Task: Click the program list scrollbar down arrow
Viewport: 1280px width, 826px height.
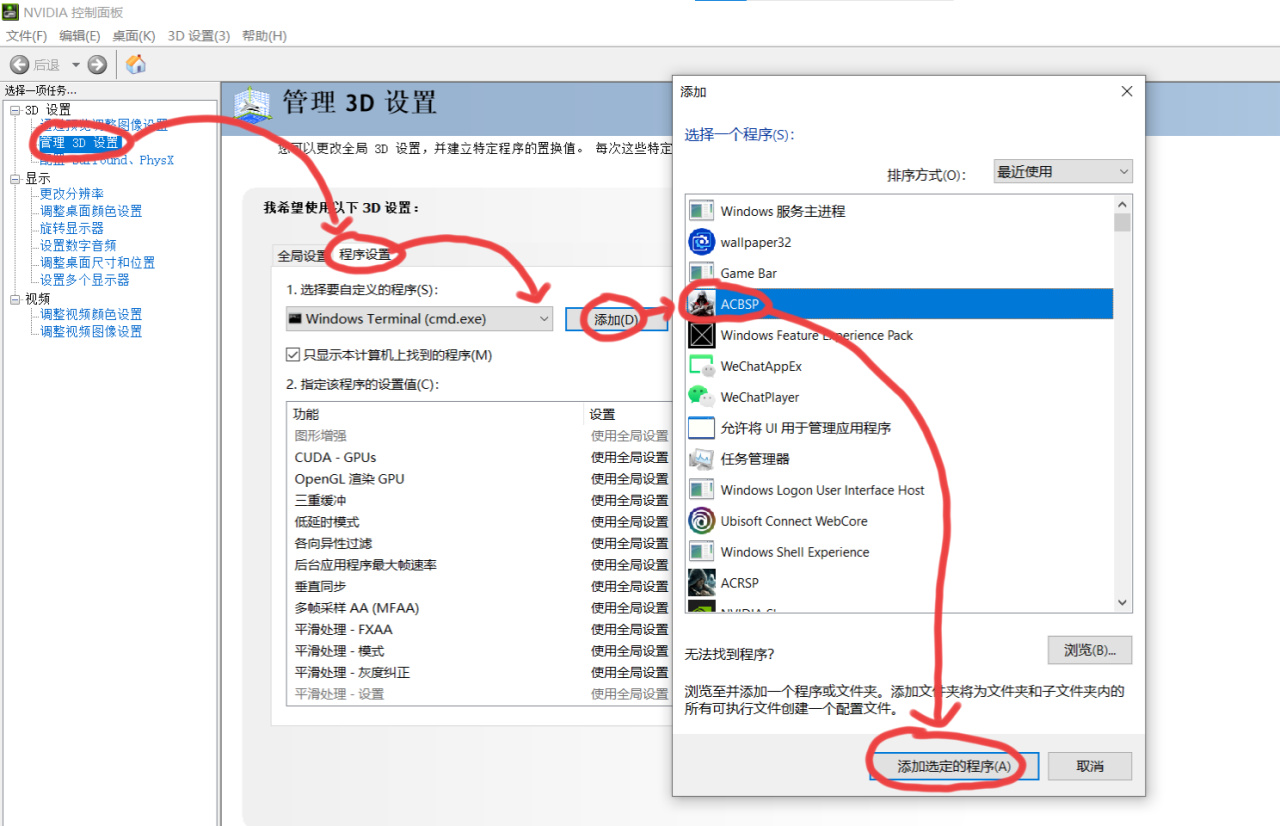Action: 1122,603
